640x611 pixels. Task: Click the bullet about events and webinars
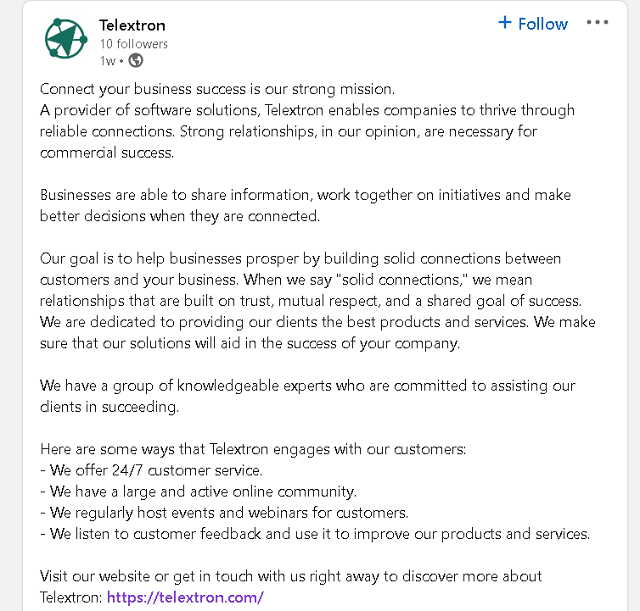224,513
